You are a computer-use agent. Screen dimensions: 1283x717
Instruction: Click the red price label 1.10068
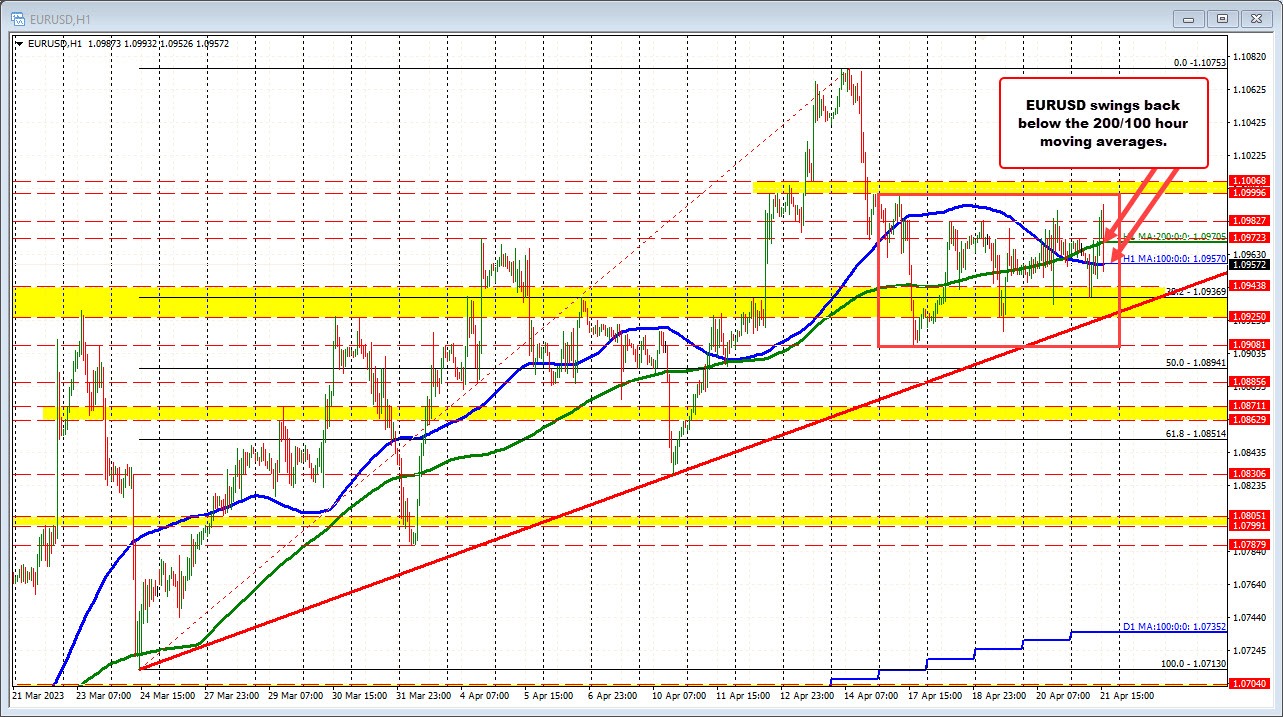pyautogui.click(x=1250, y=181)
